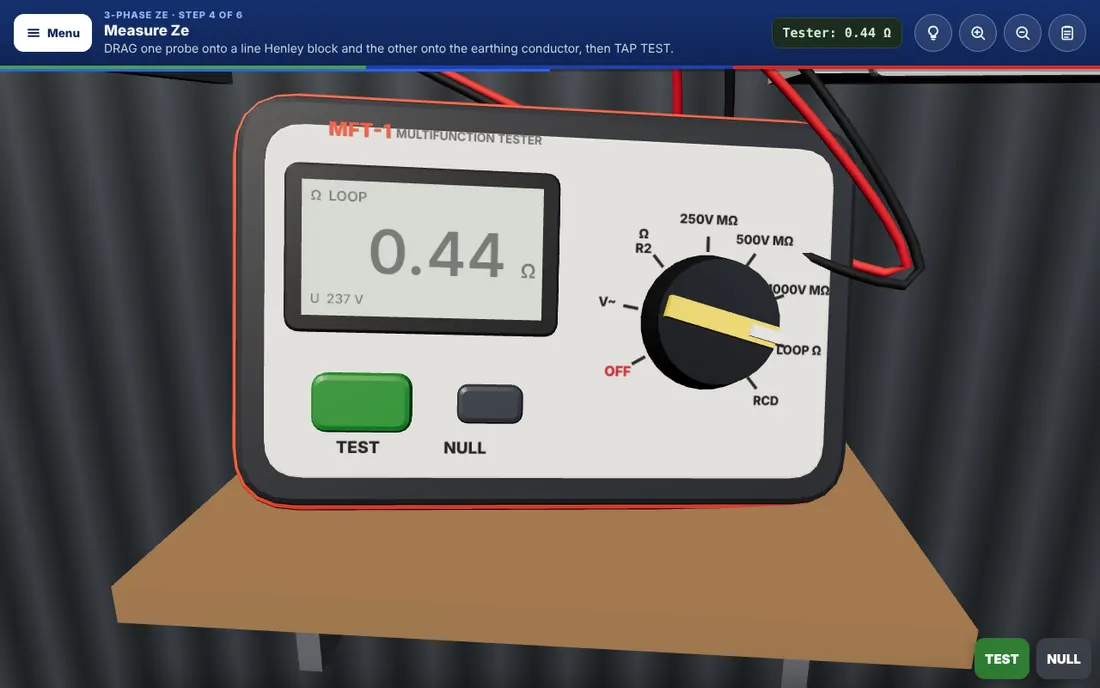Select the Ω R2 dial position
The height and width of the screenshot is (688, 1100).
click(x=643, y=241)
